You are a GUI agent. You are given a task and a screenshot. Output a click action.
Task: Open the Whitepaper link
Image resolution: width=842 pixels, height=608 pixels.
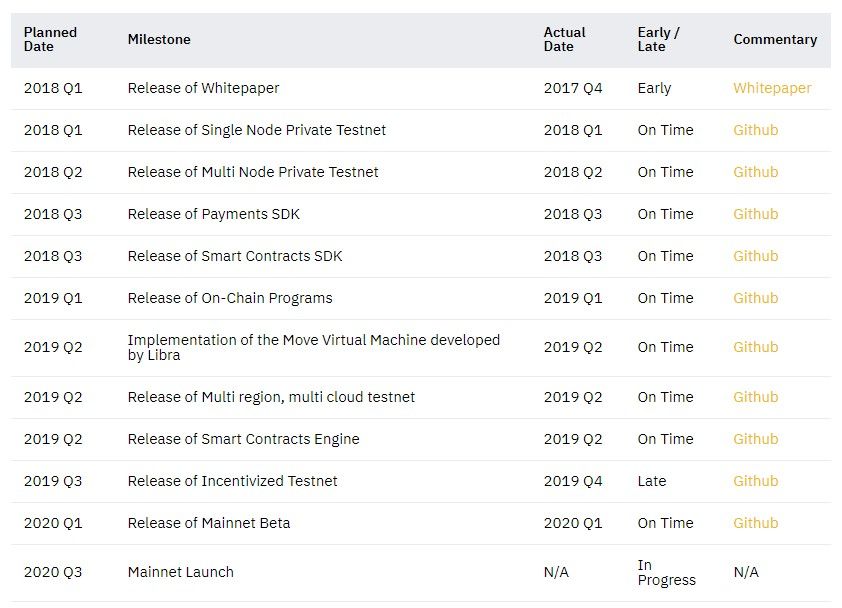tap(772, 88)
